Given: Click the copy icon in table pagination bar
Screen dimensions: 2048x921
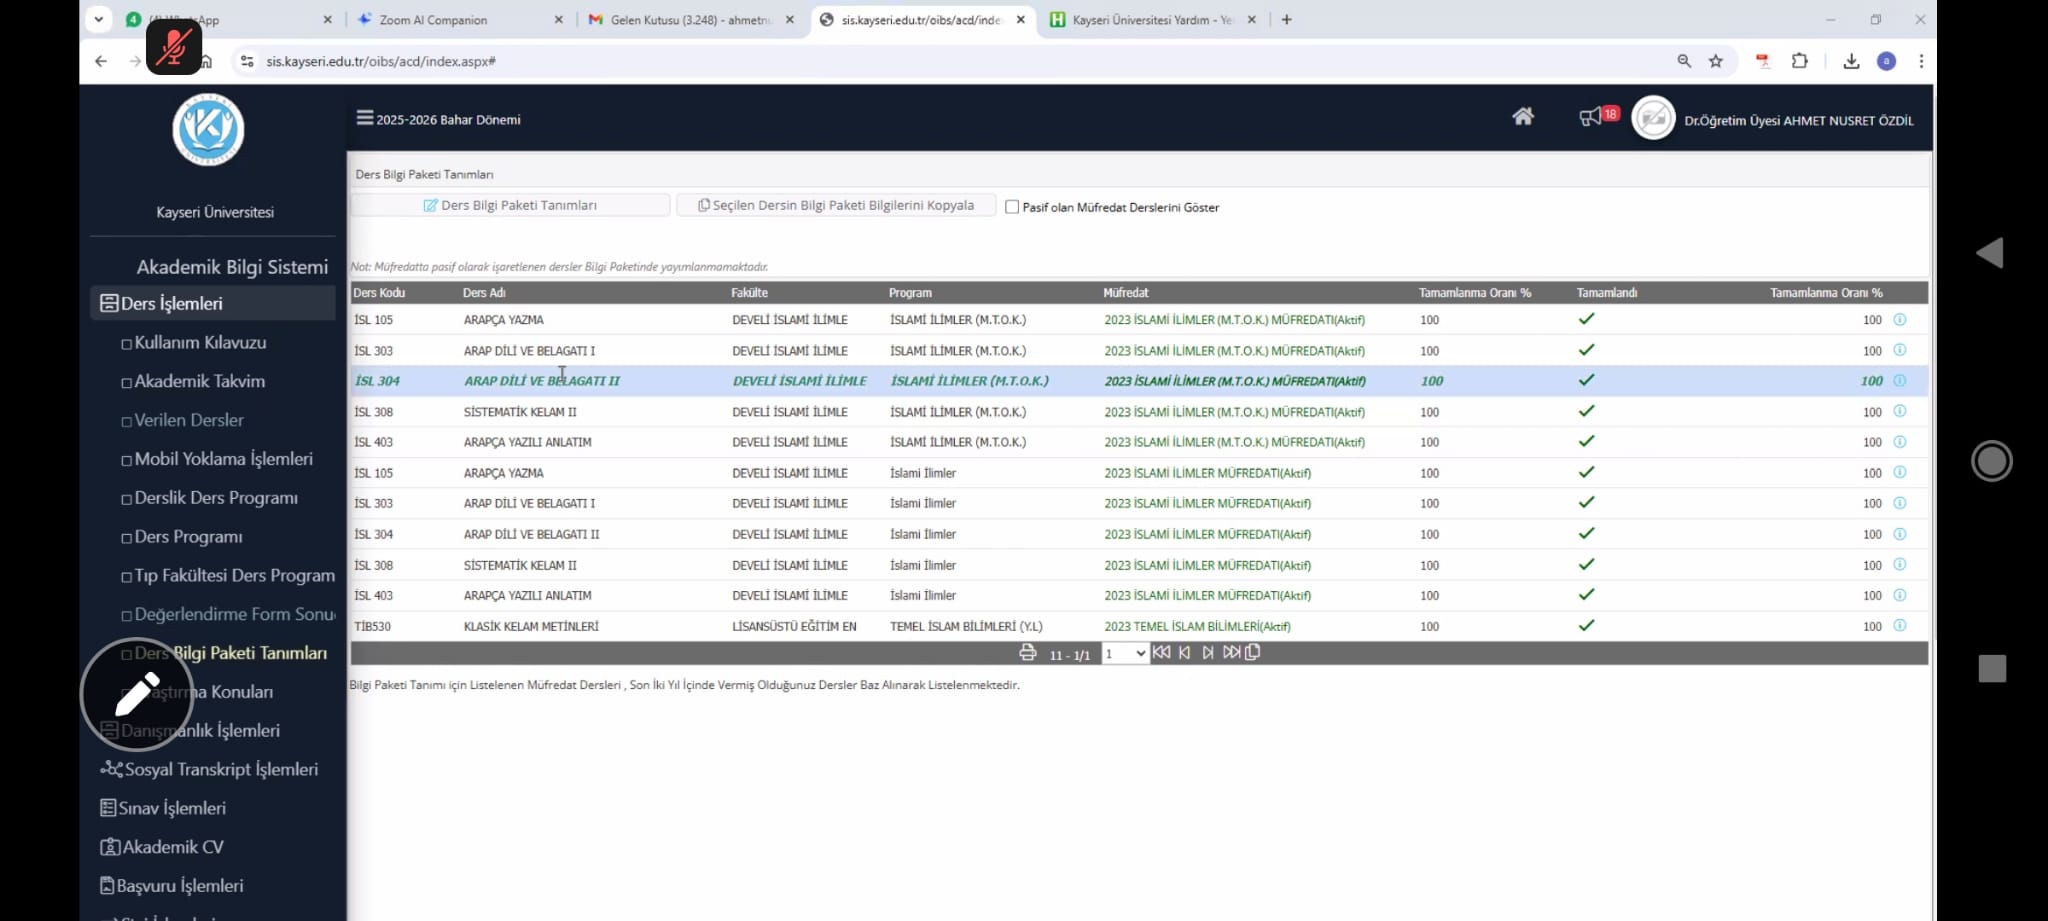Looking at the screenshot, I should coord(1253,653).
